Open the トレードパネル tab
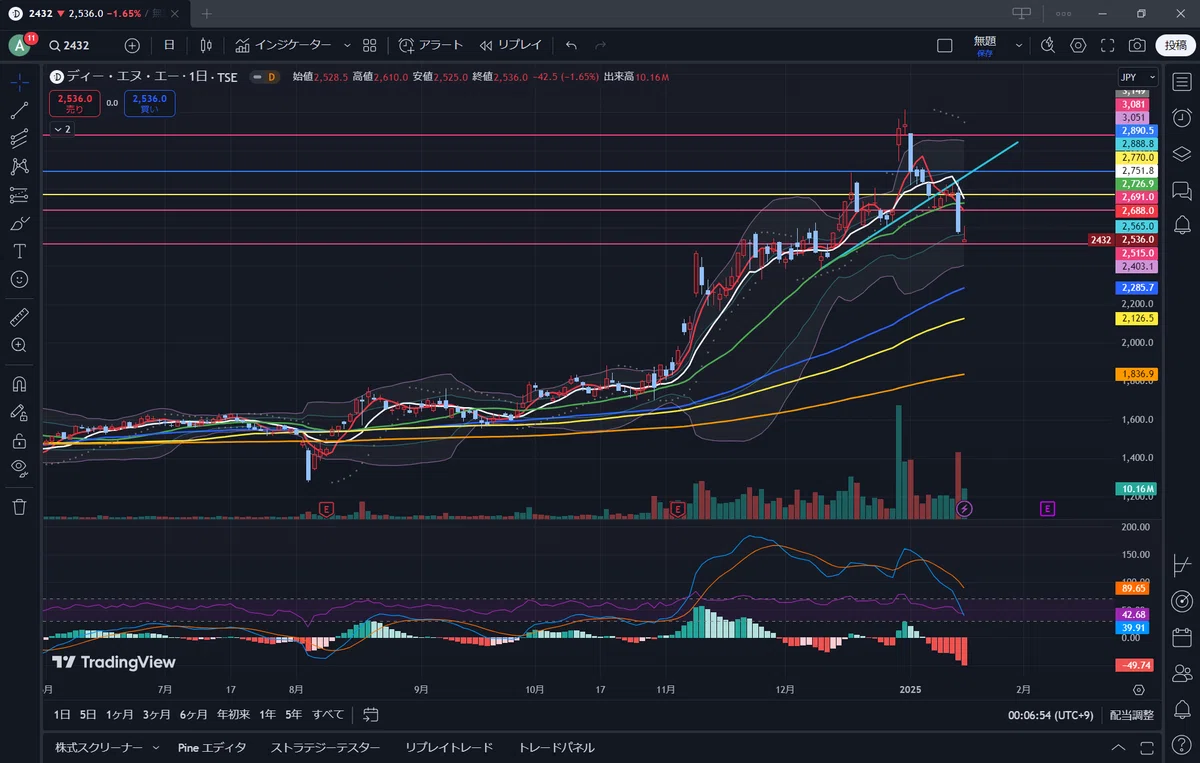Image resolution: width=1200 pixels, height=763 pixels. click(556, 747)
